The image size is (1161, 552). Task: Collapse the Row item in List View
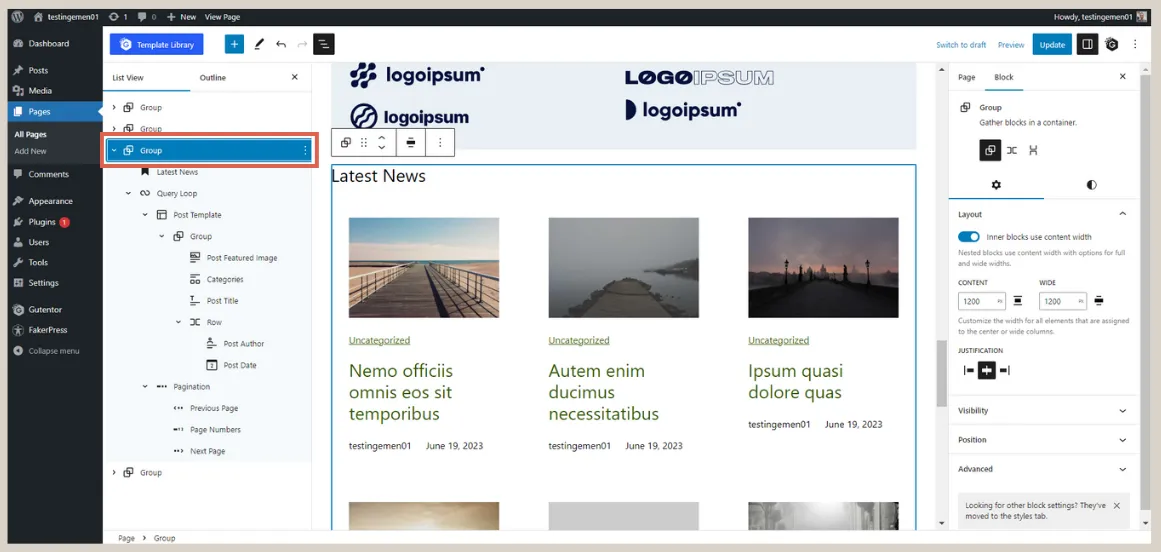point(178,322)
